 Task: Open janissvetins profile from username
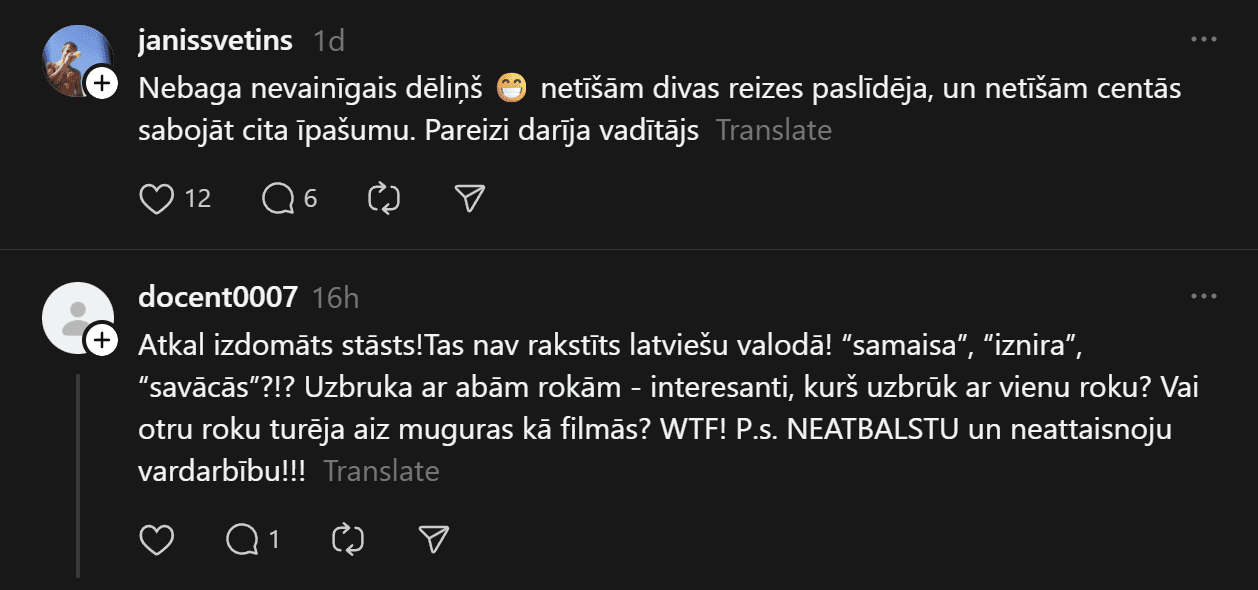coord(215,40)
